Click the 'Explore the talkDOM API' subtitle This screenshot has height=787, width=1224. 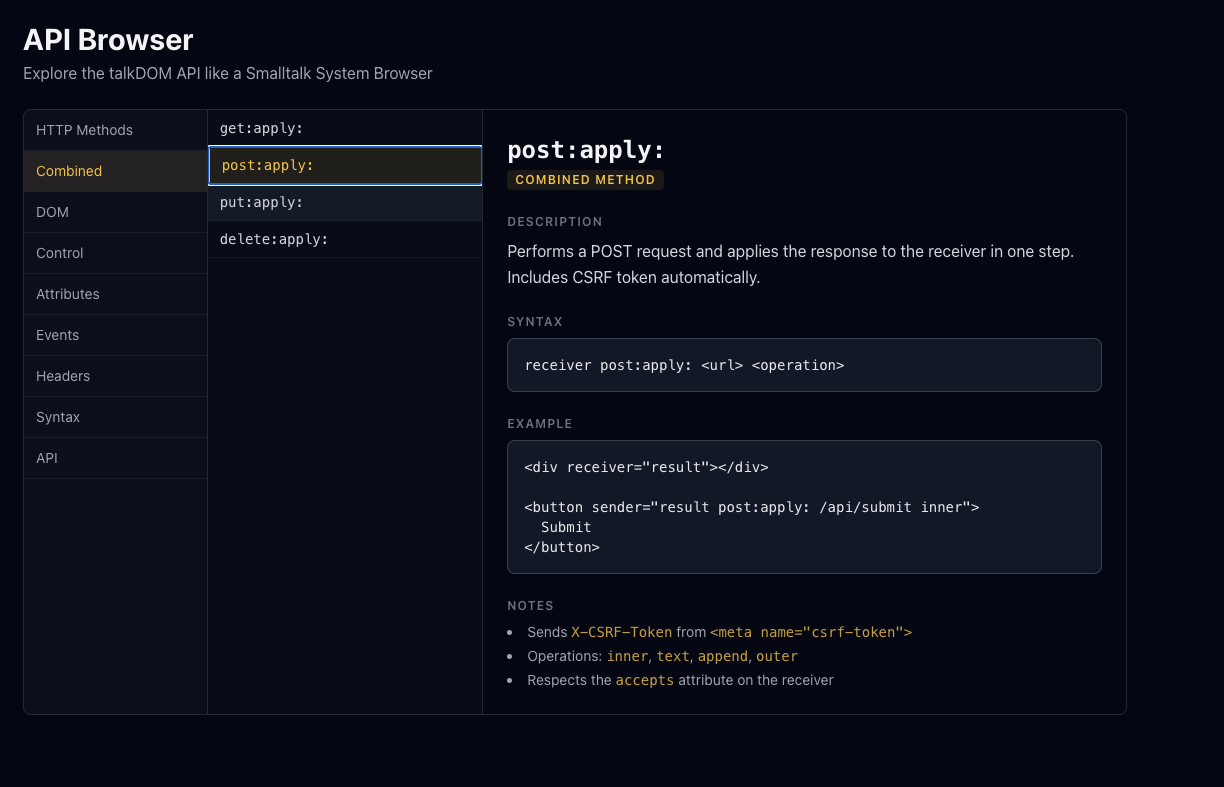(228, 73)
